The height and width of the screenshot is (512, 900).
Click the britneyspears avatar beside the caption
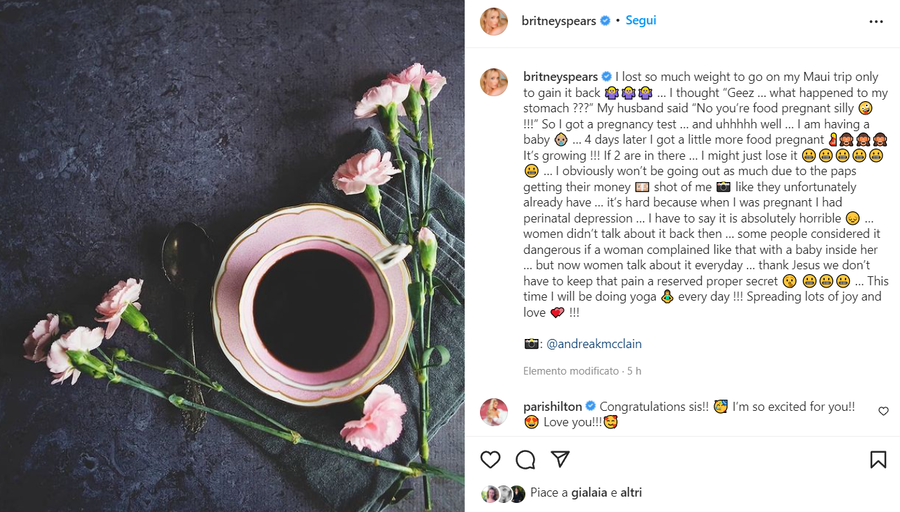click(494, 82)
